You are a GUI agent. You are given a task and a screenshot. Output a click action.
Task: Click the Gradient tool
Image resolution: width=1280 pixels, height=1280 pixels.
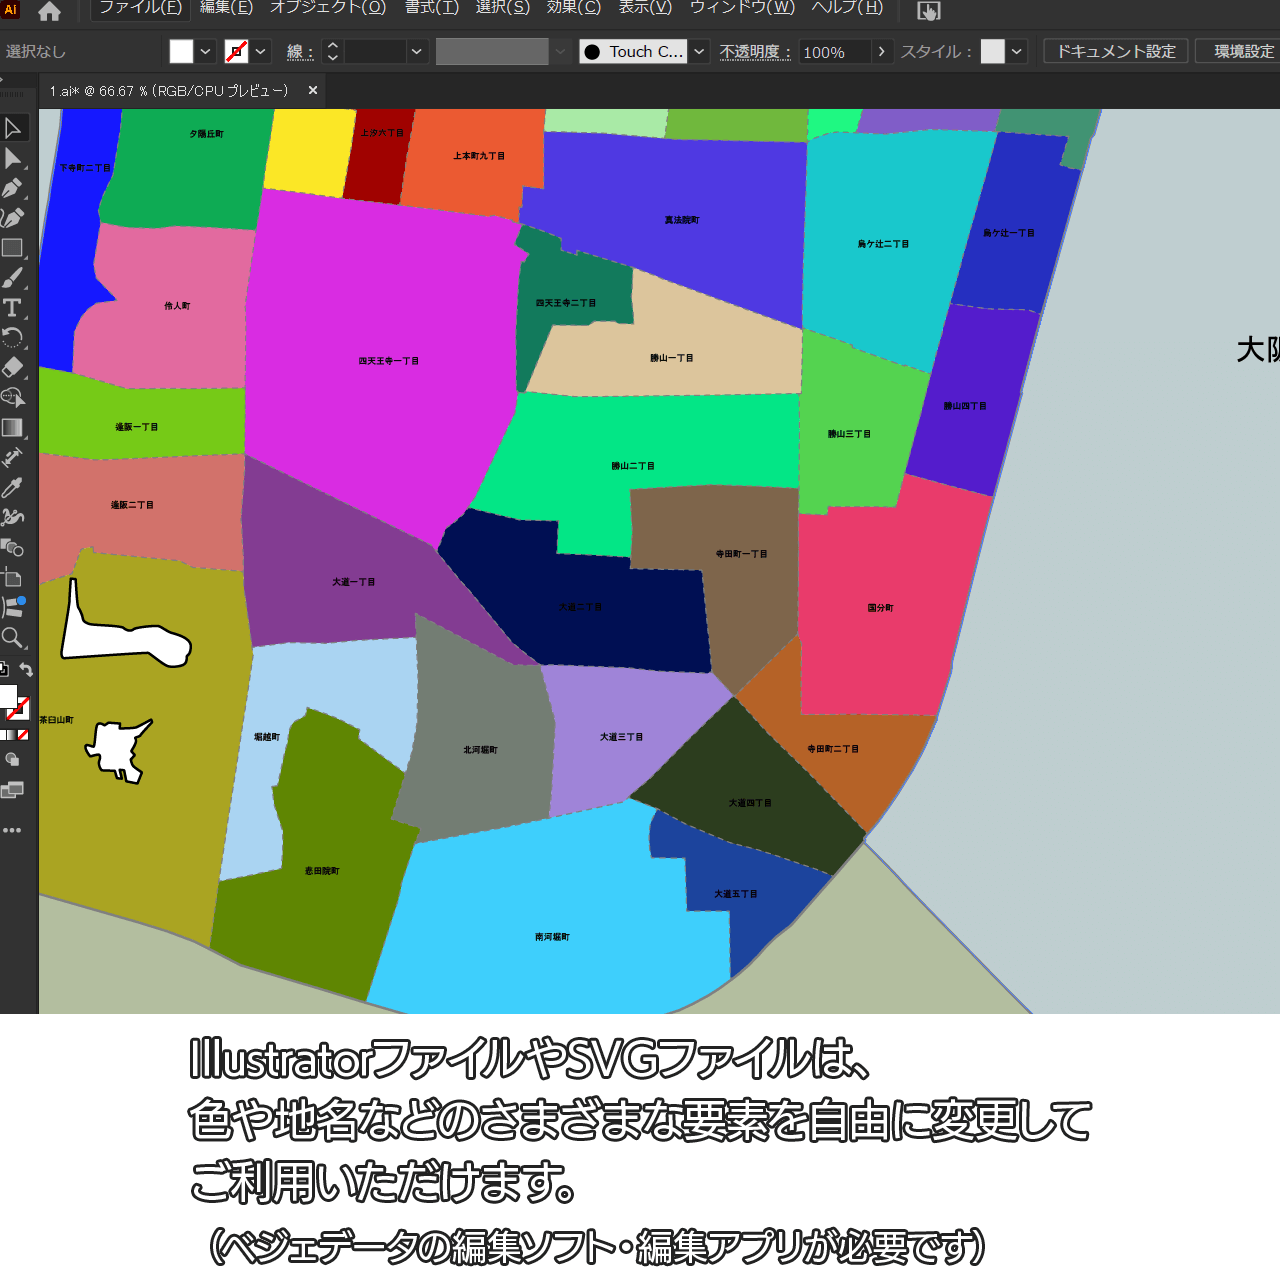[13, 427]
